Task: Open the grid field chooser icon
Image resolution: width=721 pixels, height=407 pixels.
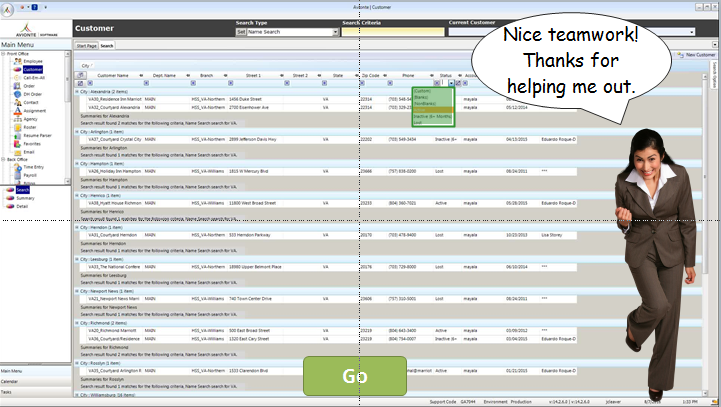Action: click(81, 75)
